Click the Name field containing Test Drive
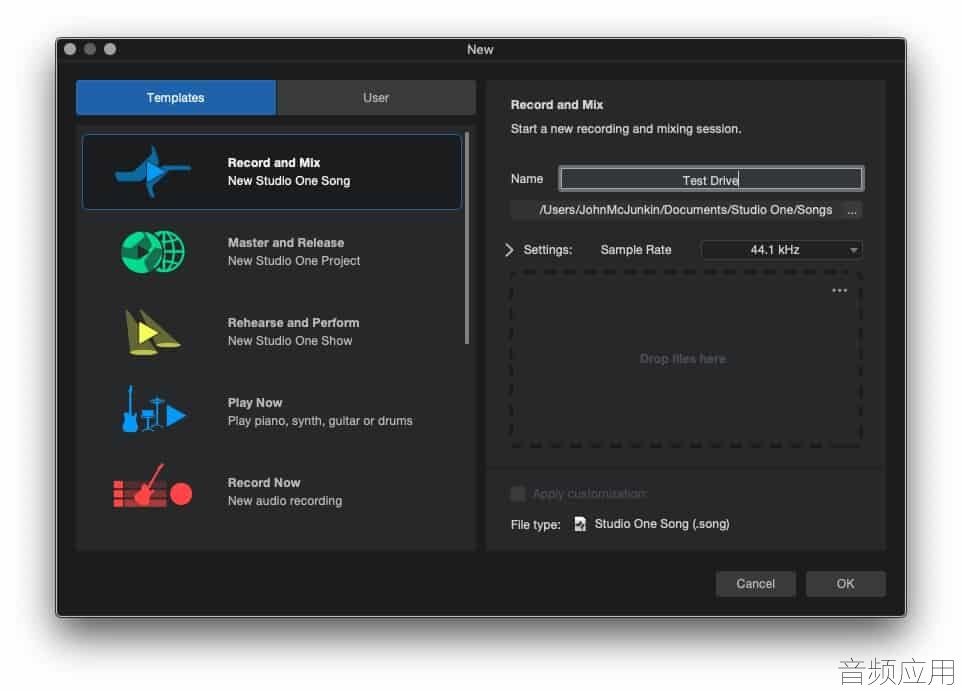 click(711, 179)
